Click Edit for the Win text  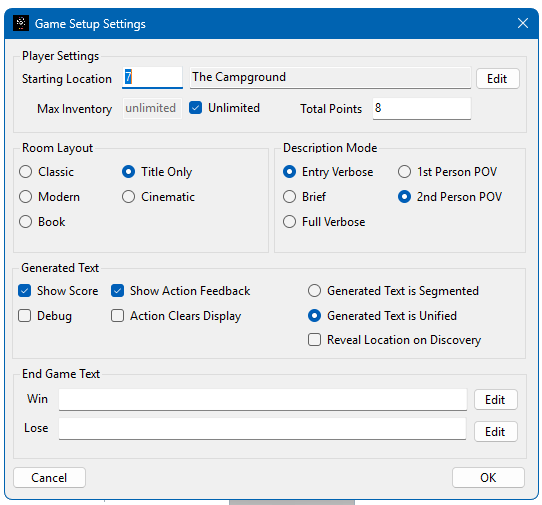[x=496, y=400]
